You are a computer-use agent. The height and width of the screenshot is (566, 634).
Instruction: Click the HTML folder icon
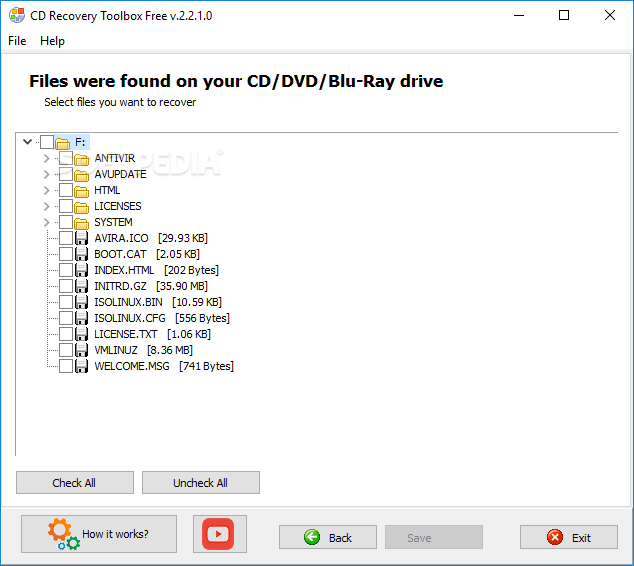(82, 191)
